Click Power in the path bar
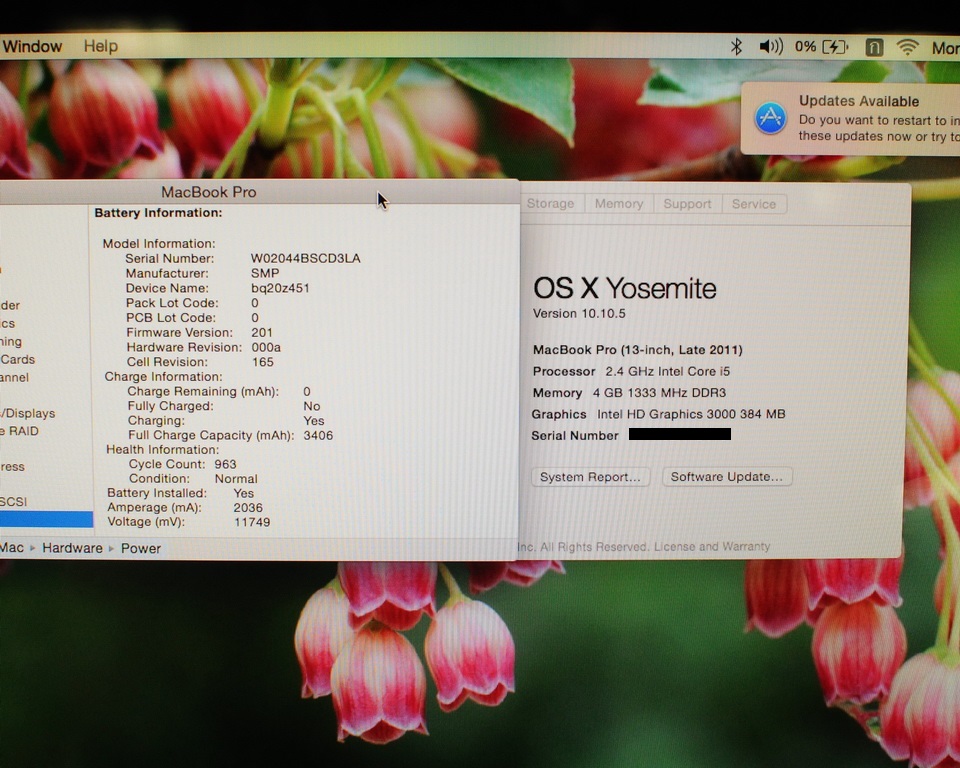 pyautogui.click(x=141, y=548)
